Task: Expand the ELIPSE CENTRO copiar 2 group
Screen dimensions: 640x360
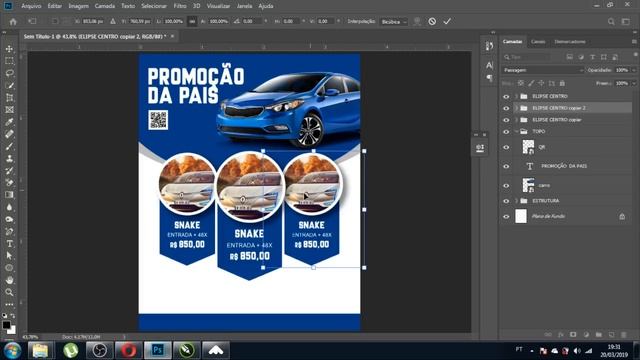Action: point(516,108)
